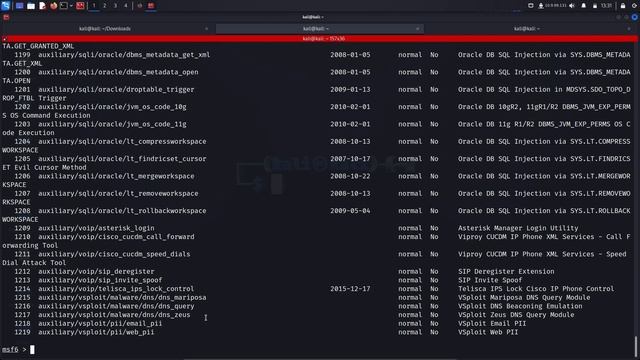Close the rightmost terminal tab
Viewport: 640px width, 360px height.
tap(629, 29)
